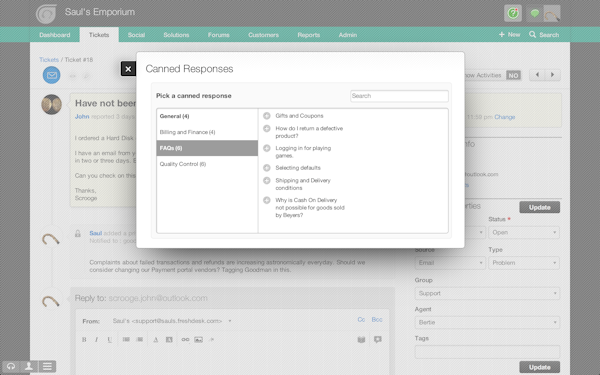Focus the canned response Search field
This screenshot has width=600, height=375.
coord(399,96)
